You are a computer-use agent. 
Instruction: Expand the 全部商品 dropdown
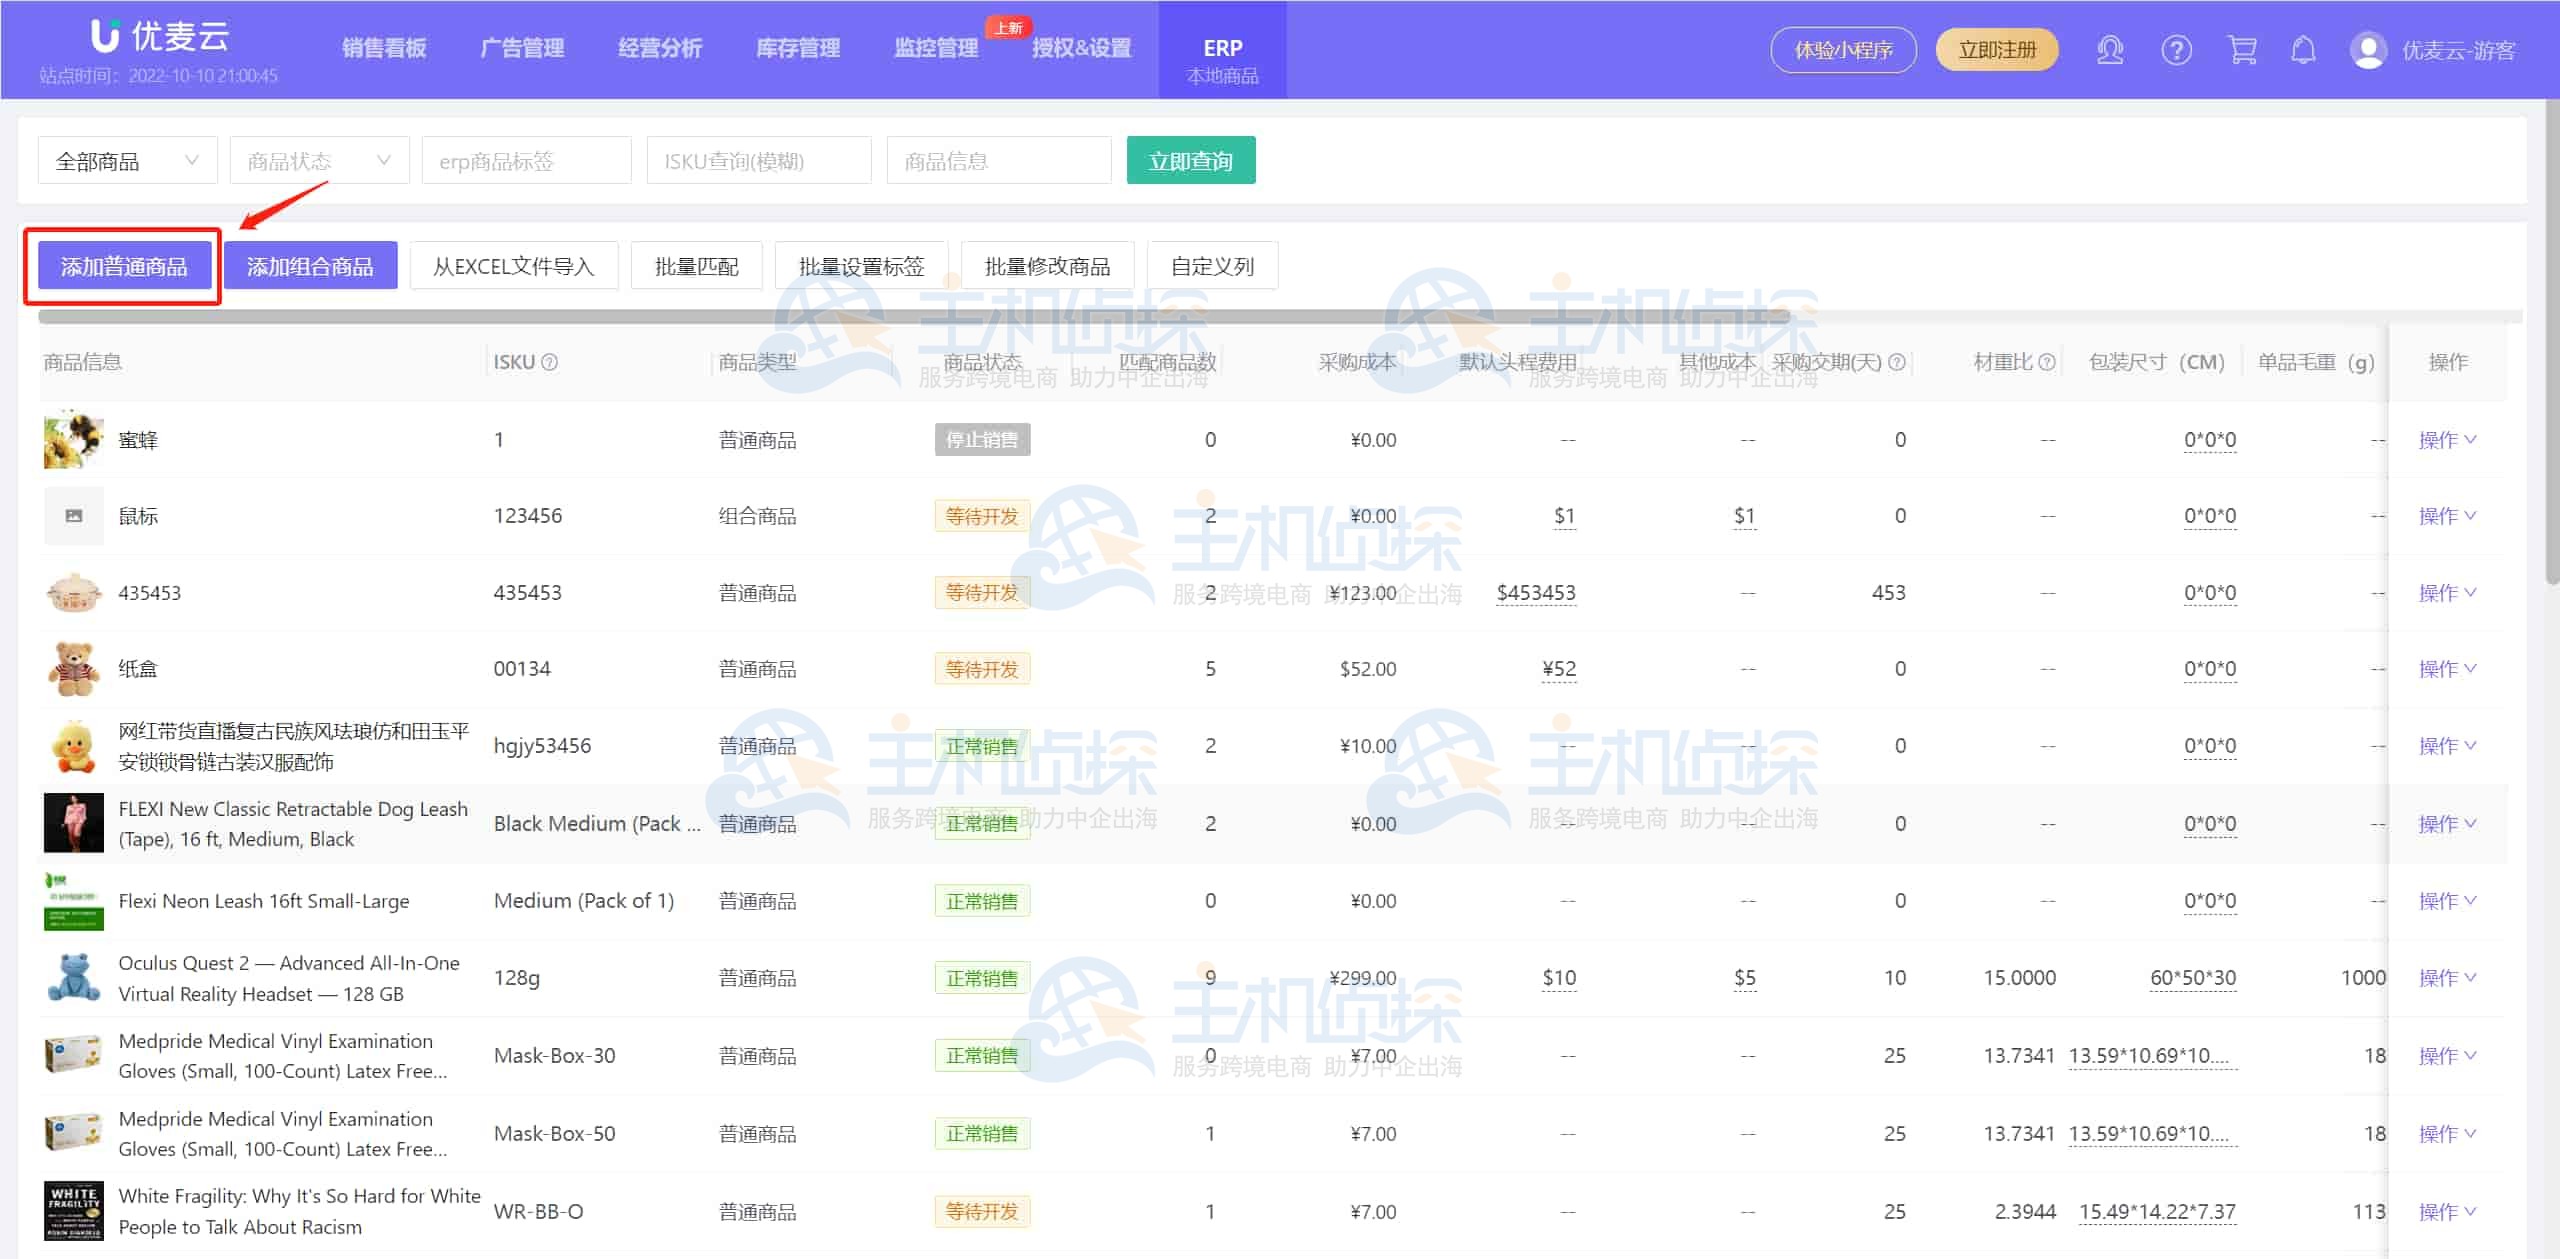coord(127,161)
